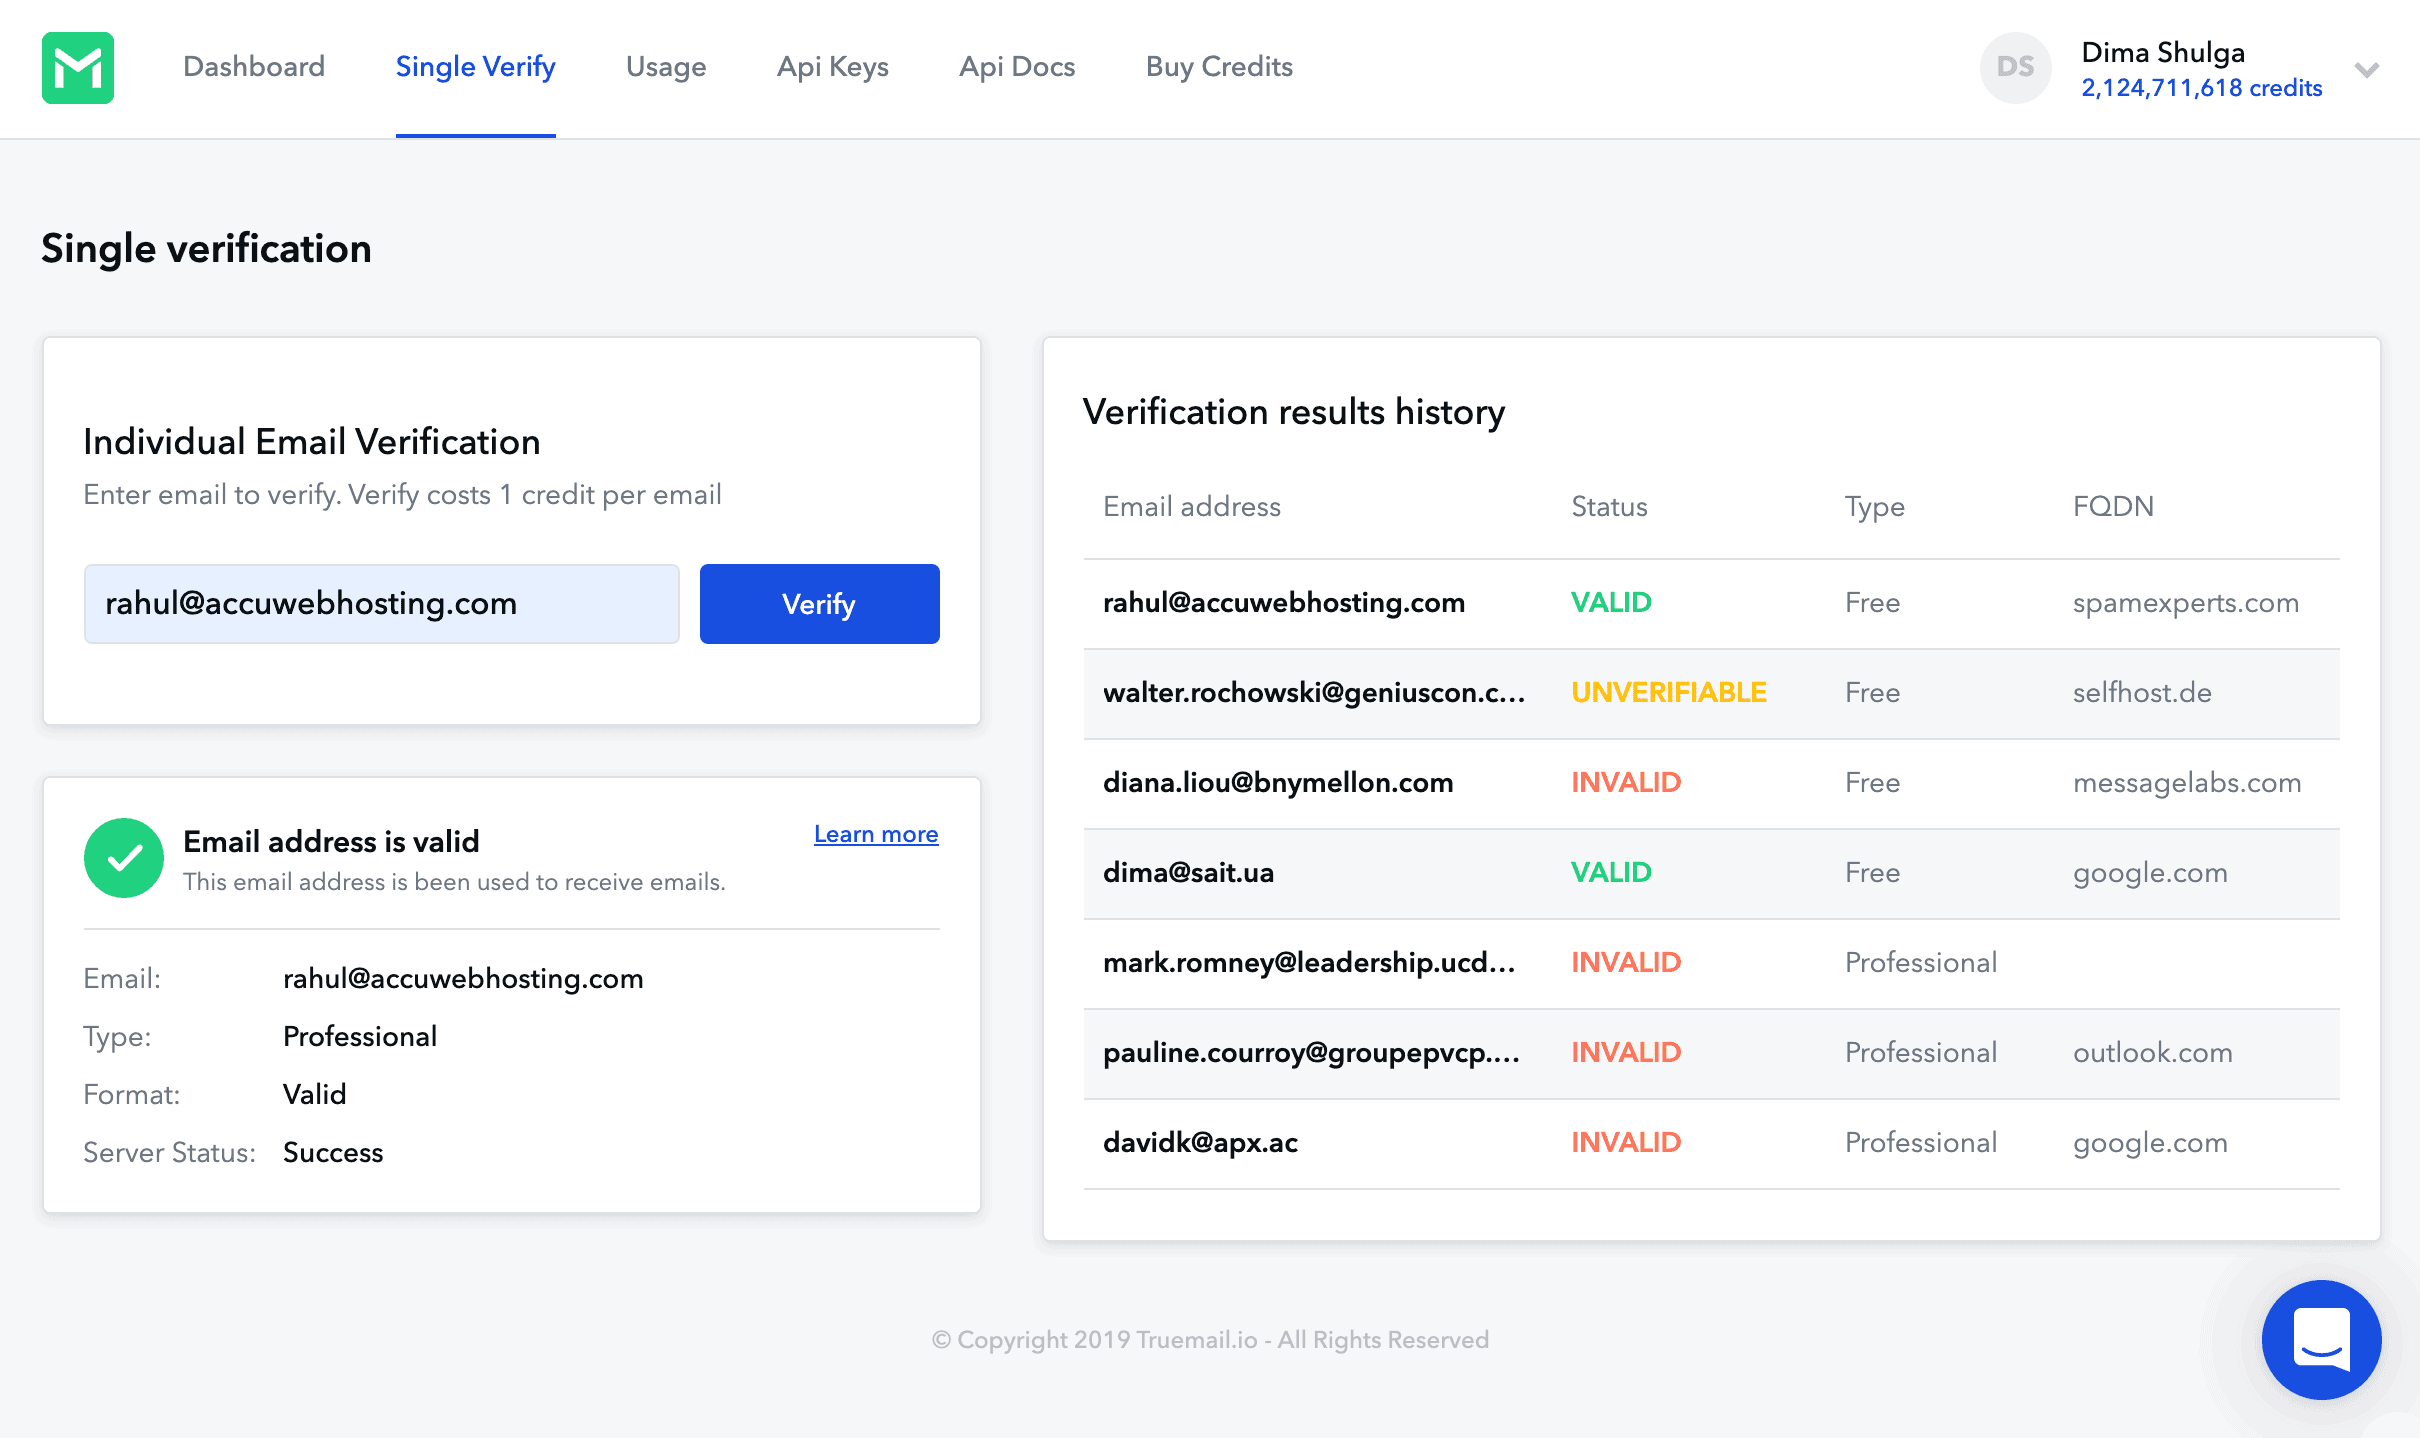The image size is (2420, 1438).
Task: Open the Usage tab
Action: point(666,66)
